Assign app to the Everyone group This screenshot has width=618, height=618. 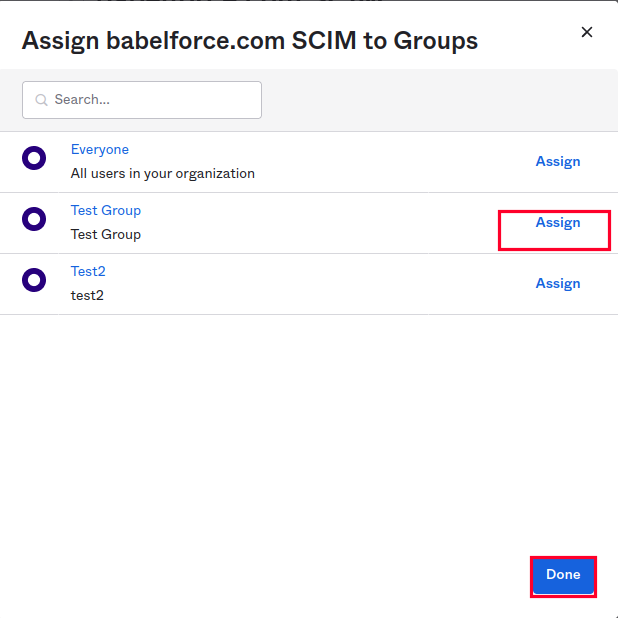click(x=558, y=161)
